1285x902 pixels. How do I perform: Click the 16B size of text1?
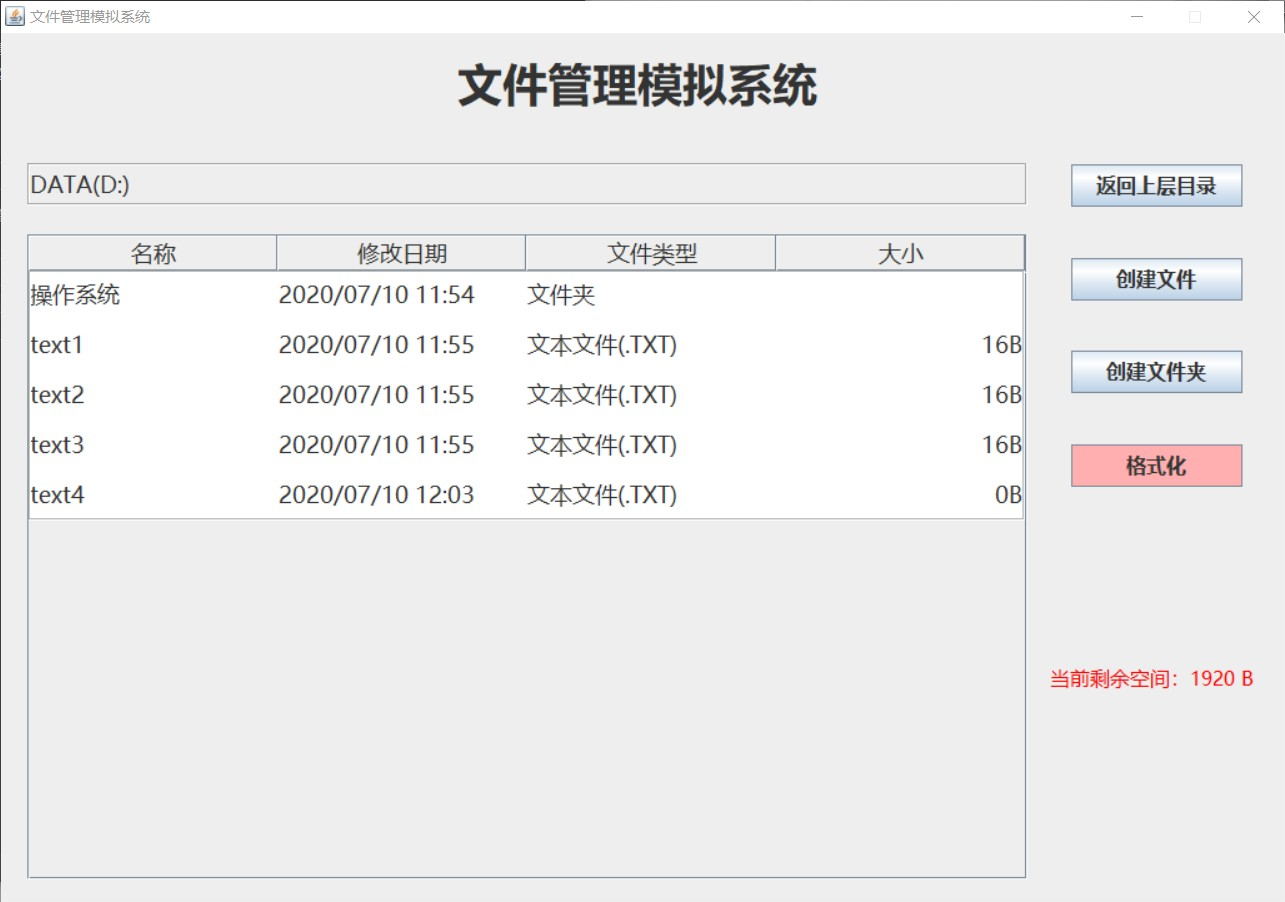pos(1001,345)
